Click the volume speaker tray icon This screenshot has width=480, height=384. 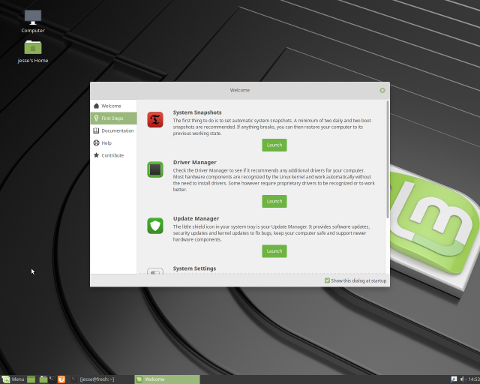(x=462, y=379)
